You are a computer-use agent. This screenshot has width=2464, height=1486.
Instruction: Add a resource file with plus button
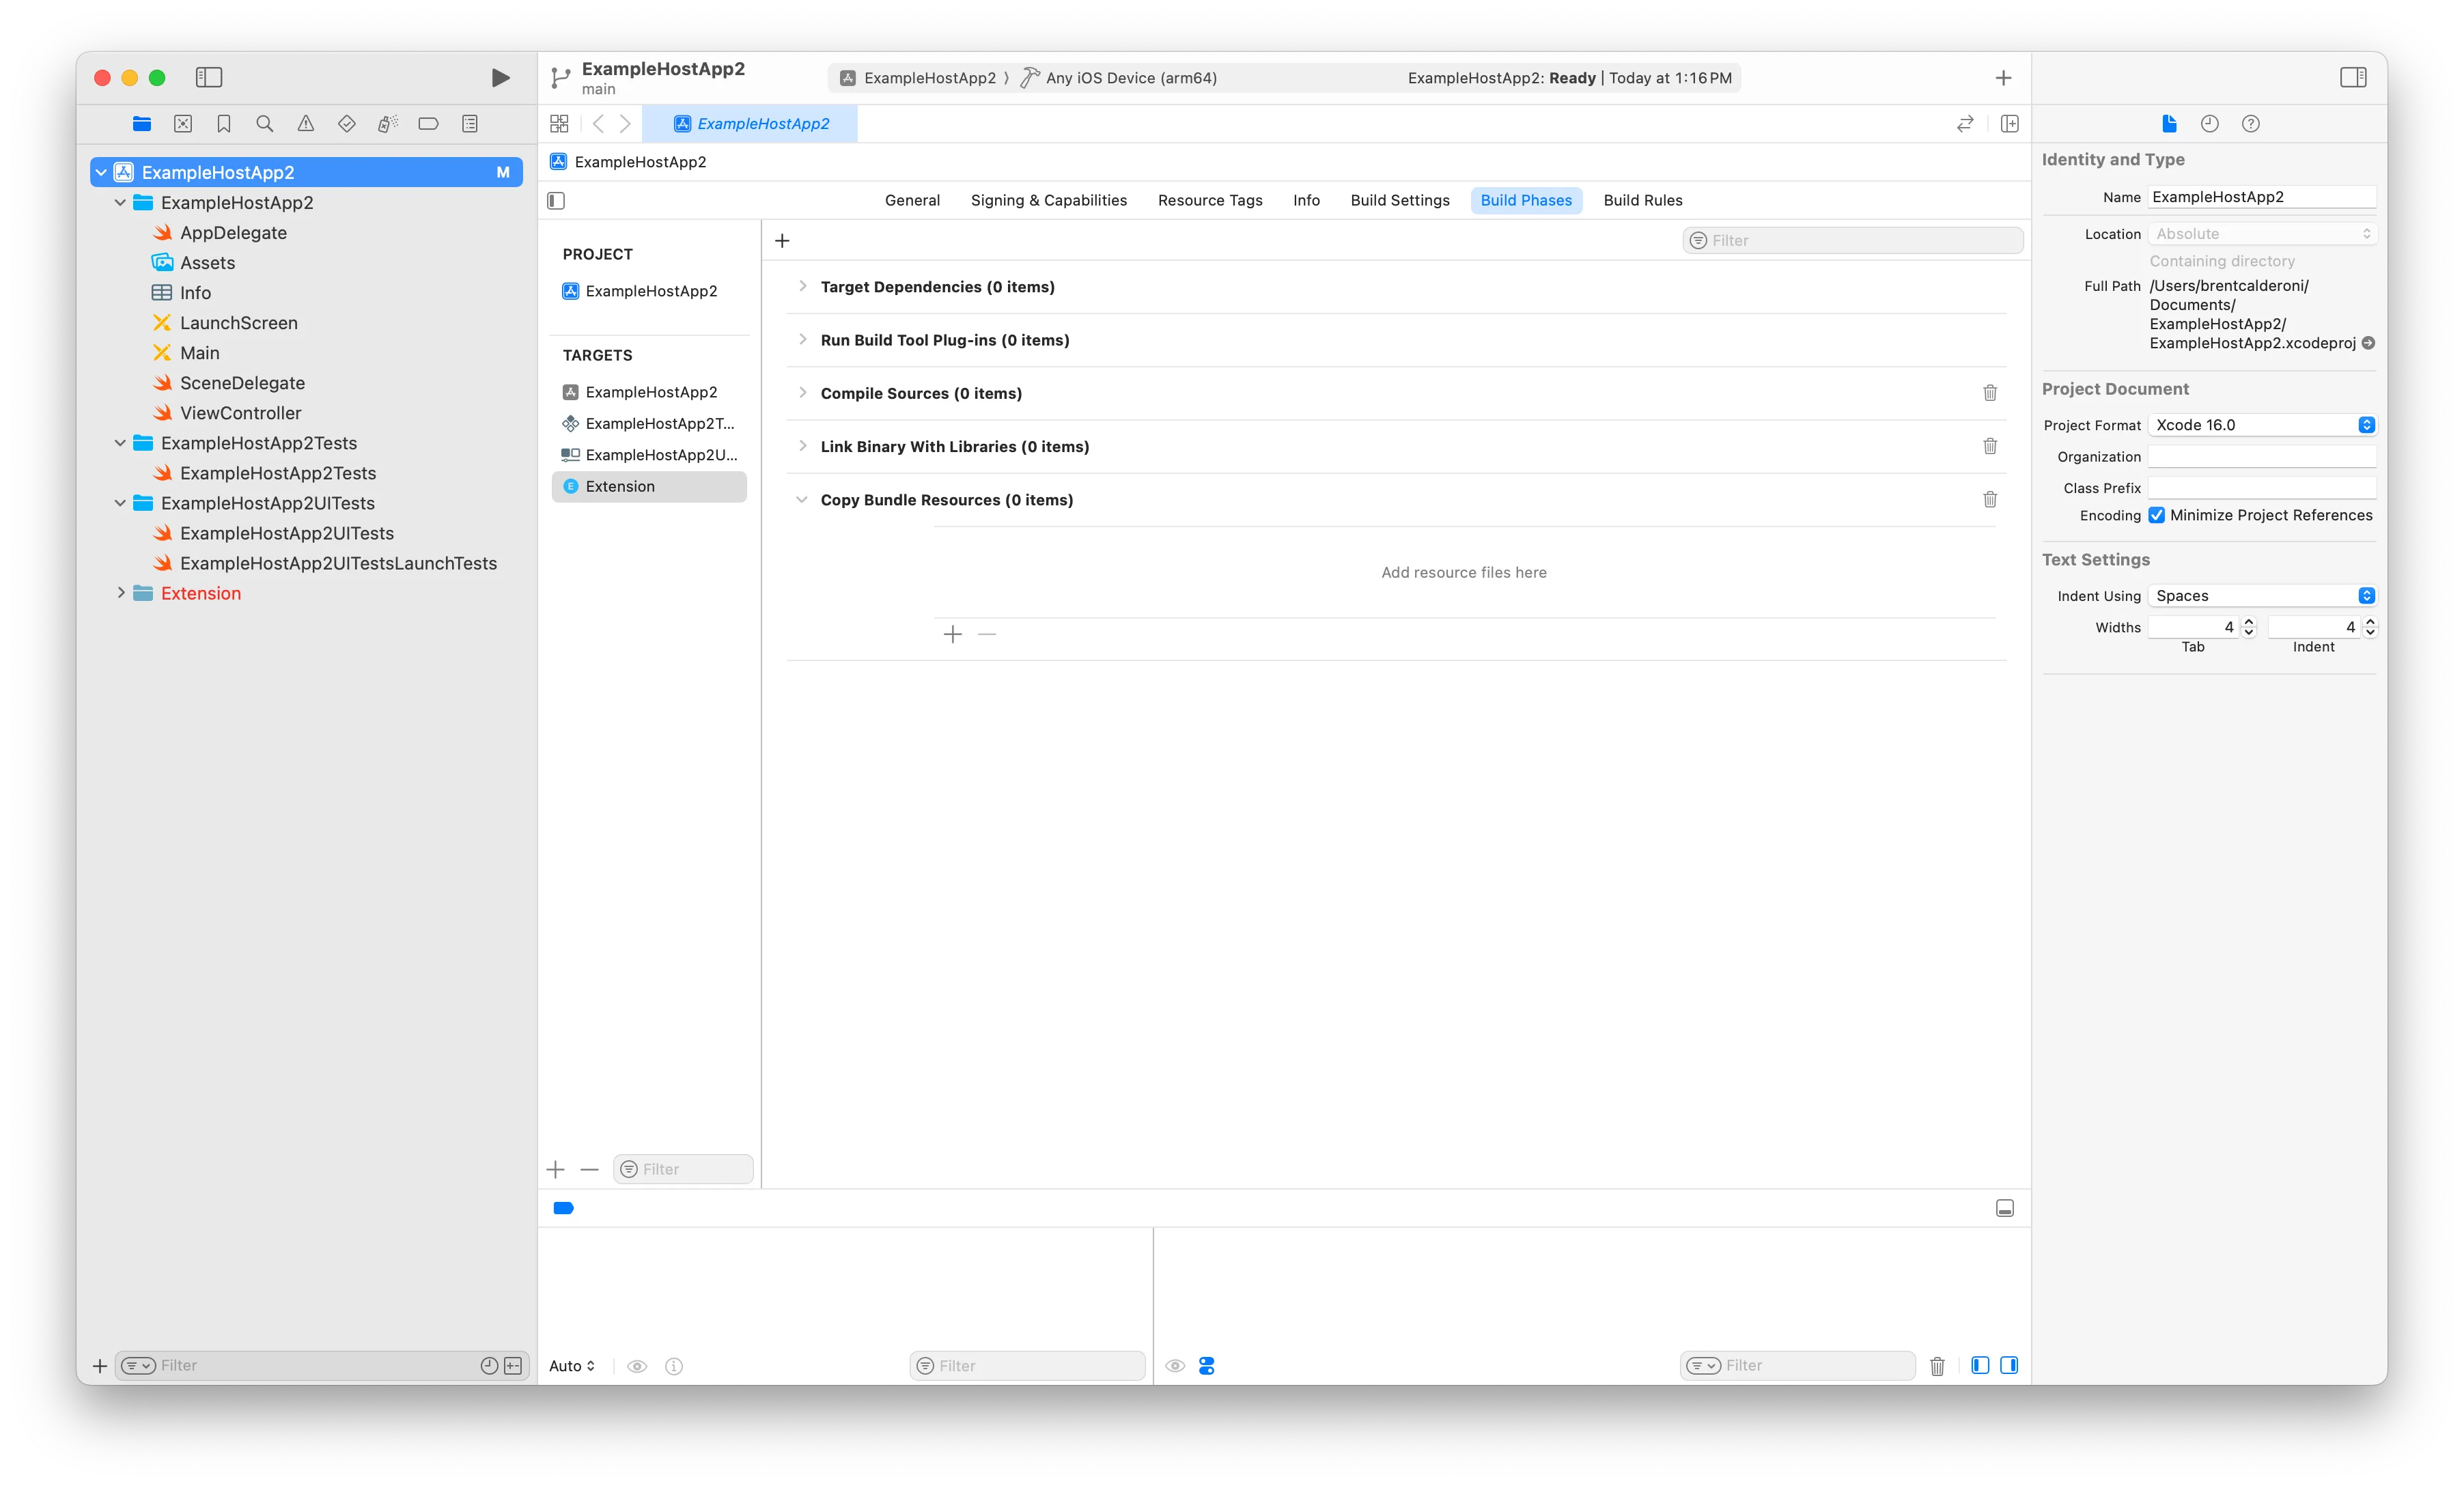[953, 634]
